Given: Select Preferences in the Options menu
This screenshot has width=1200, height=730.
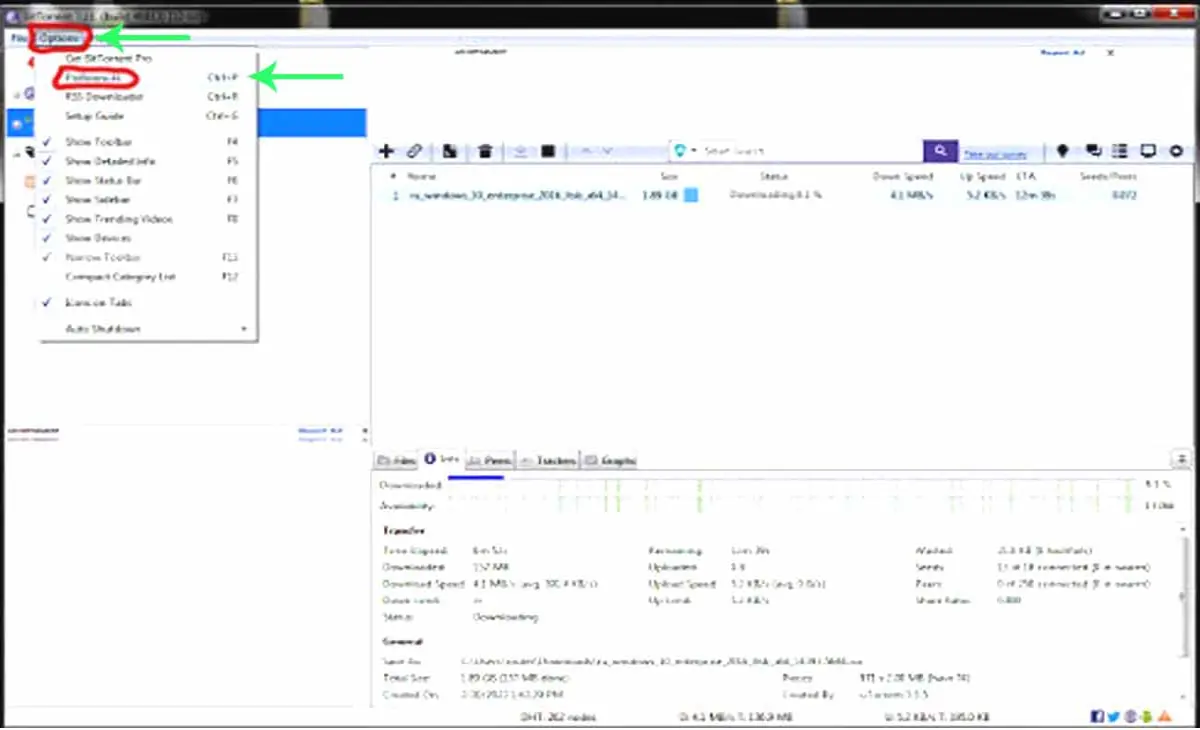Looking at the screenshot, I should 147,77.
